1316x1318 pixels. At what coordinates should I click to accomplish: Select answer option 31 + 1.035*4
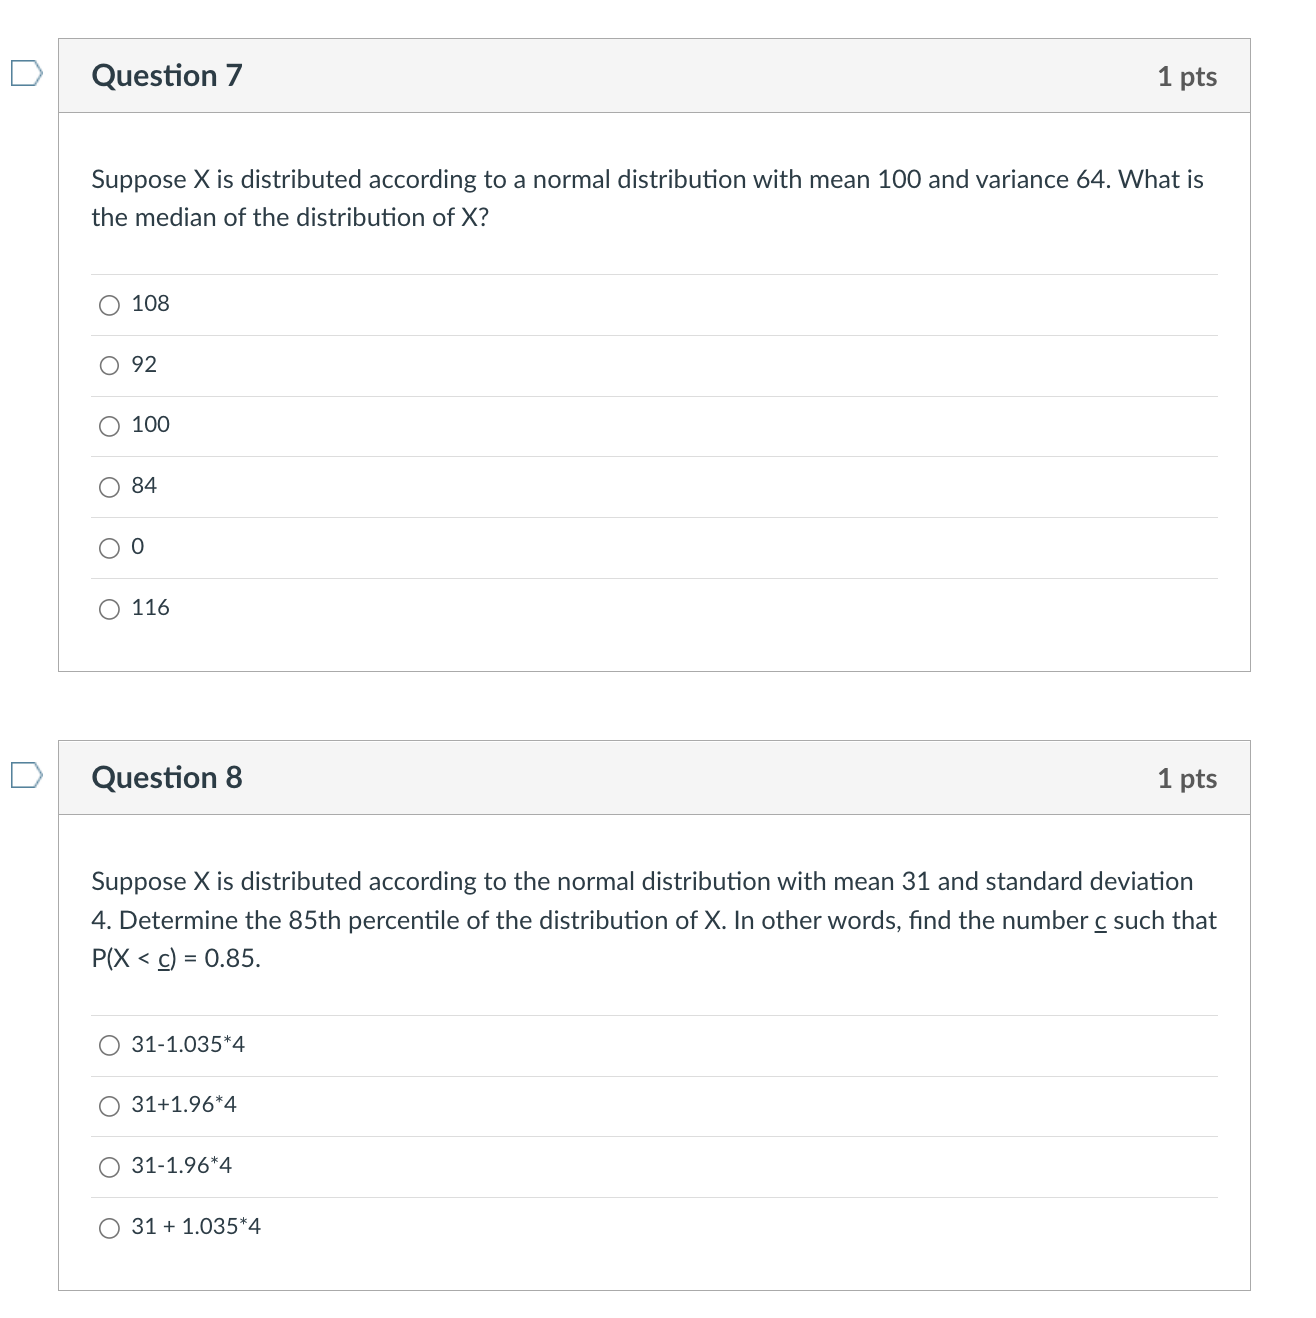pos(109,1229)
